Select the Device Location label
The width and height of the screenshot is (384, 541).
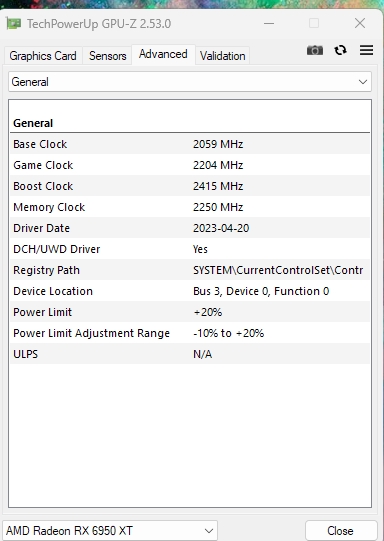click(53, 292)
